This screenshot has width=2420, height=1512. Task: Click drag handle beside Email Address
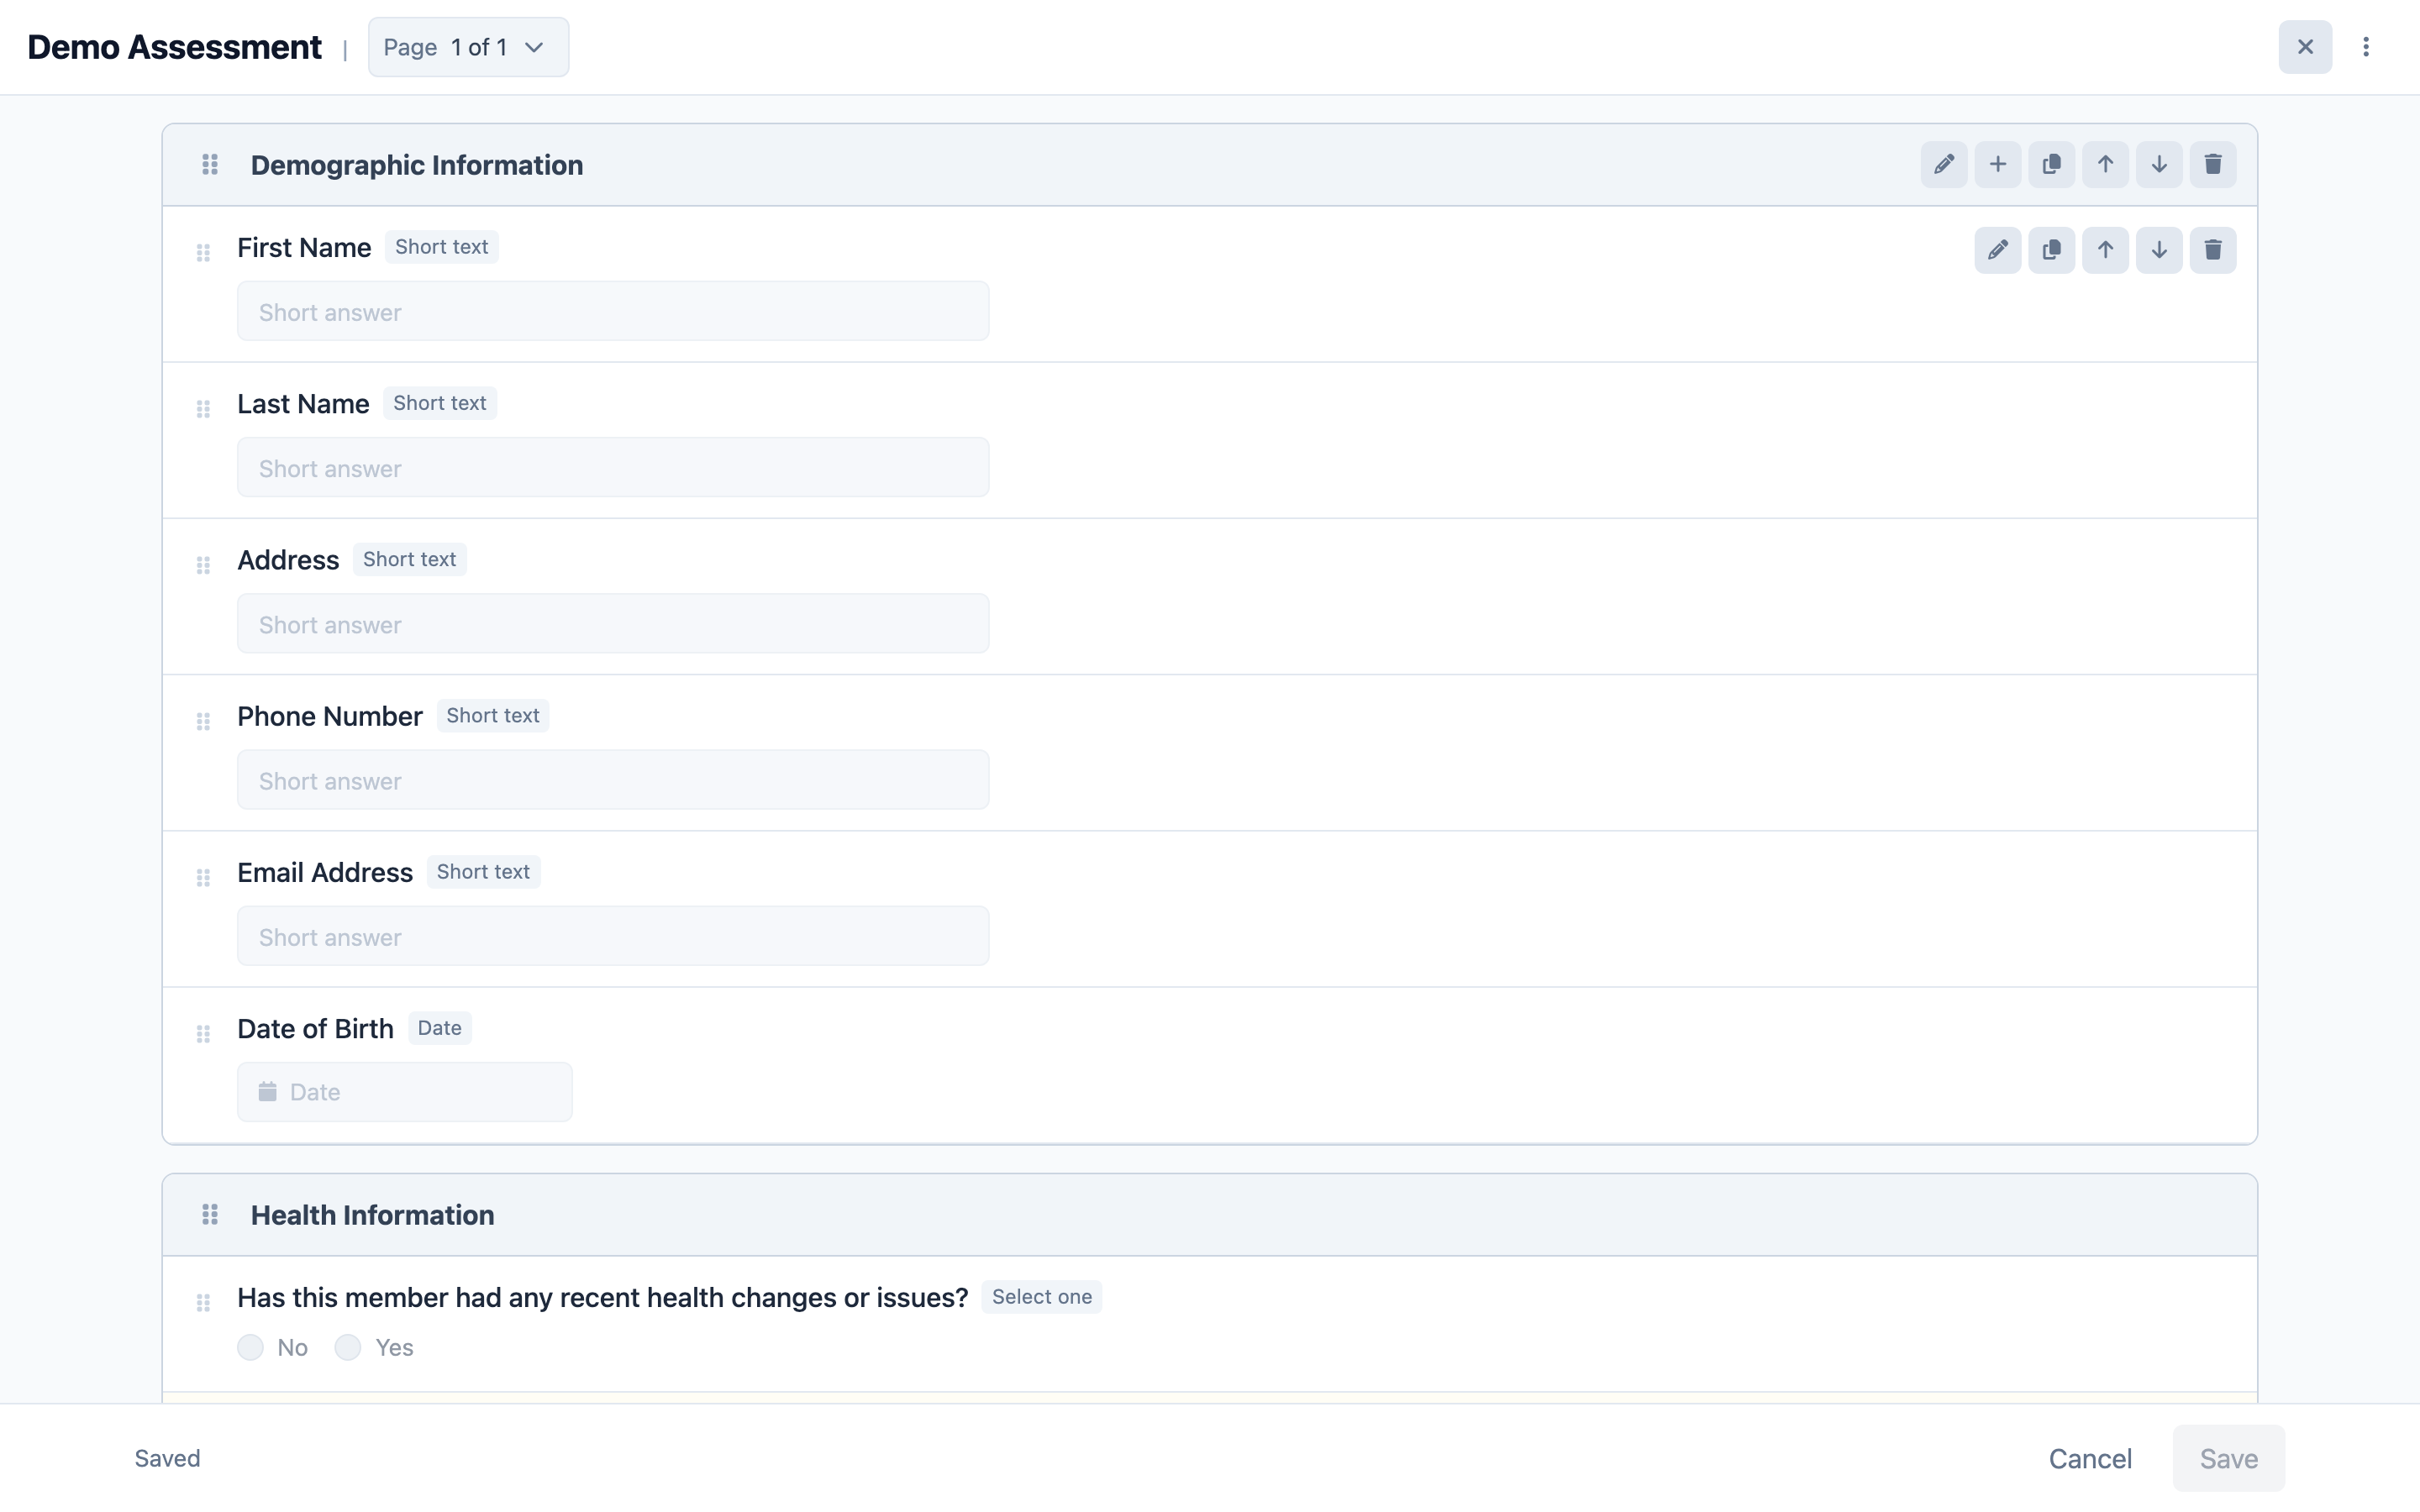click(x=203, y=877)
